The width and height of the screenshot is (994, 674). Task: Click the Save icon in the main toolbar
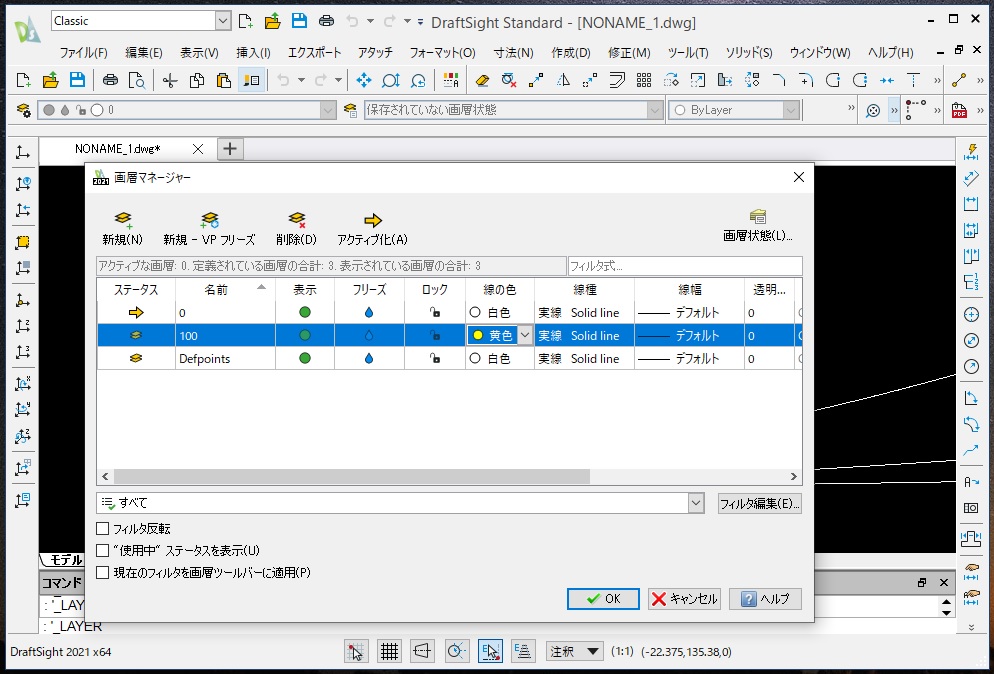[77, 80]
